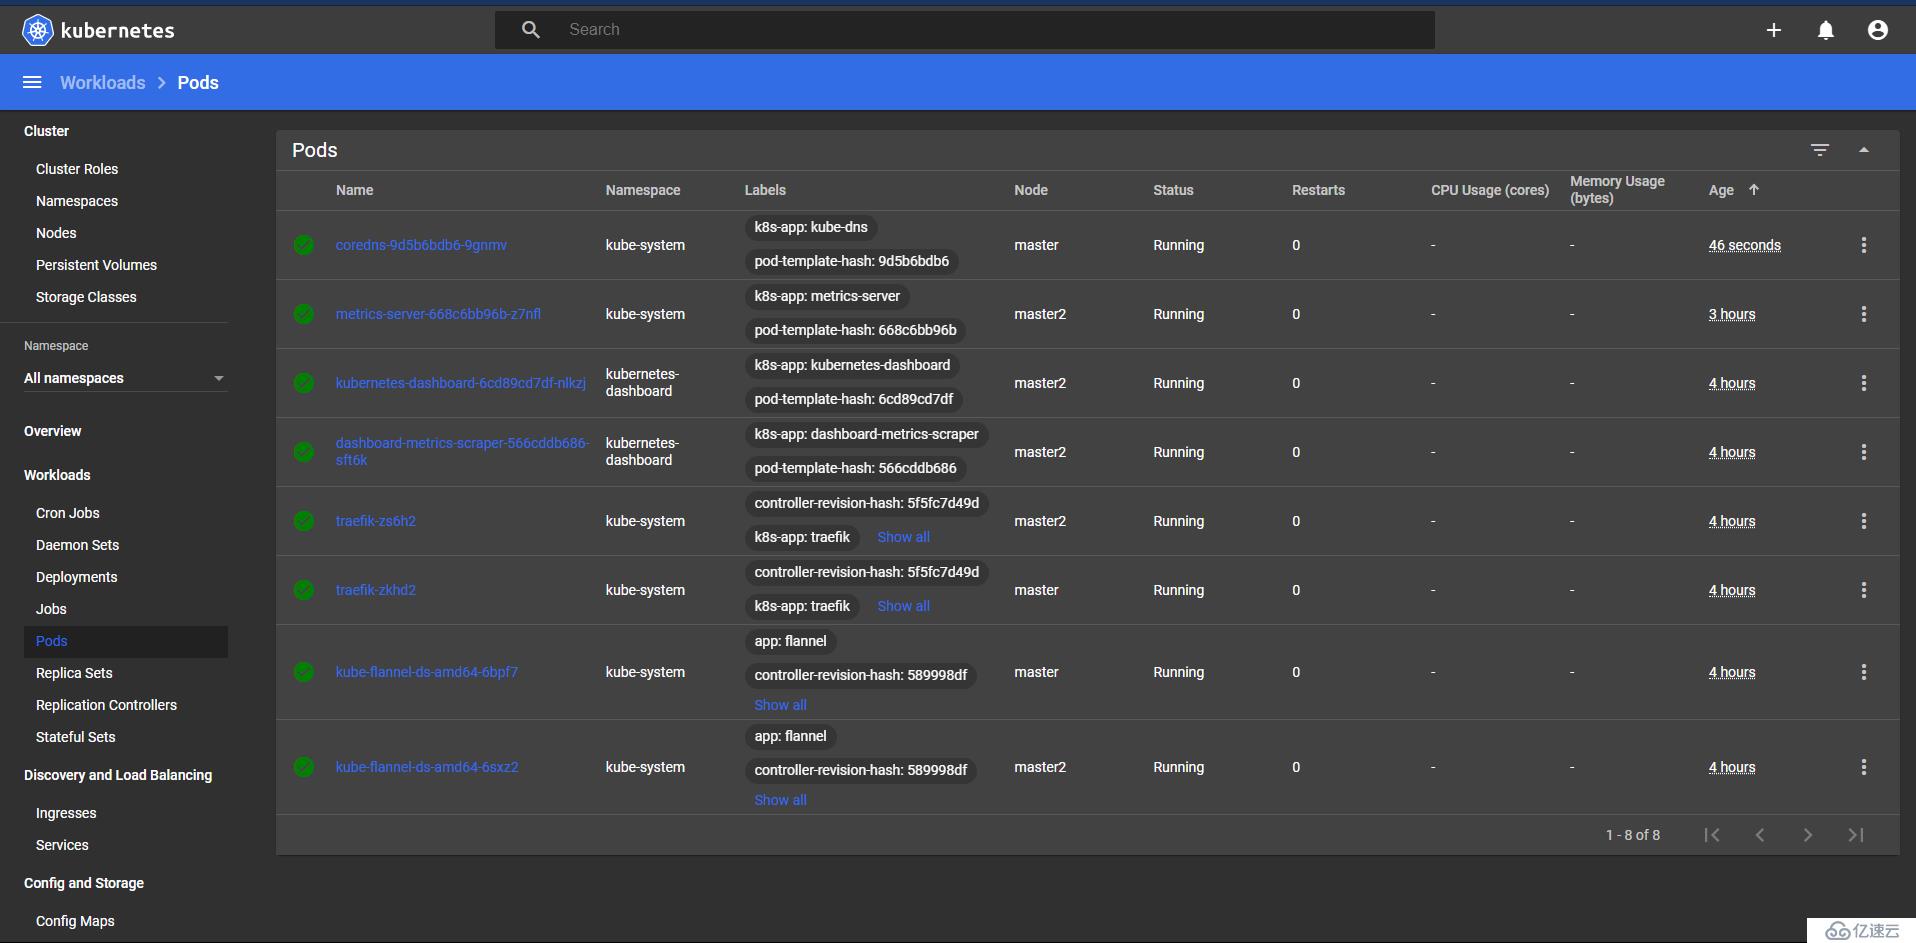The width and height of the screenshot is (1916, 943).
Task: Open Cron Jobs in sidebar
Action: point(68,513)
